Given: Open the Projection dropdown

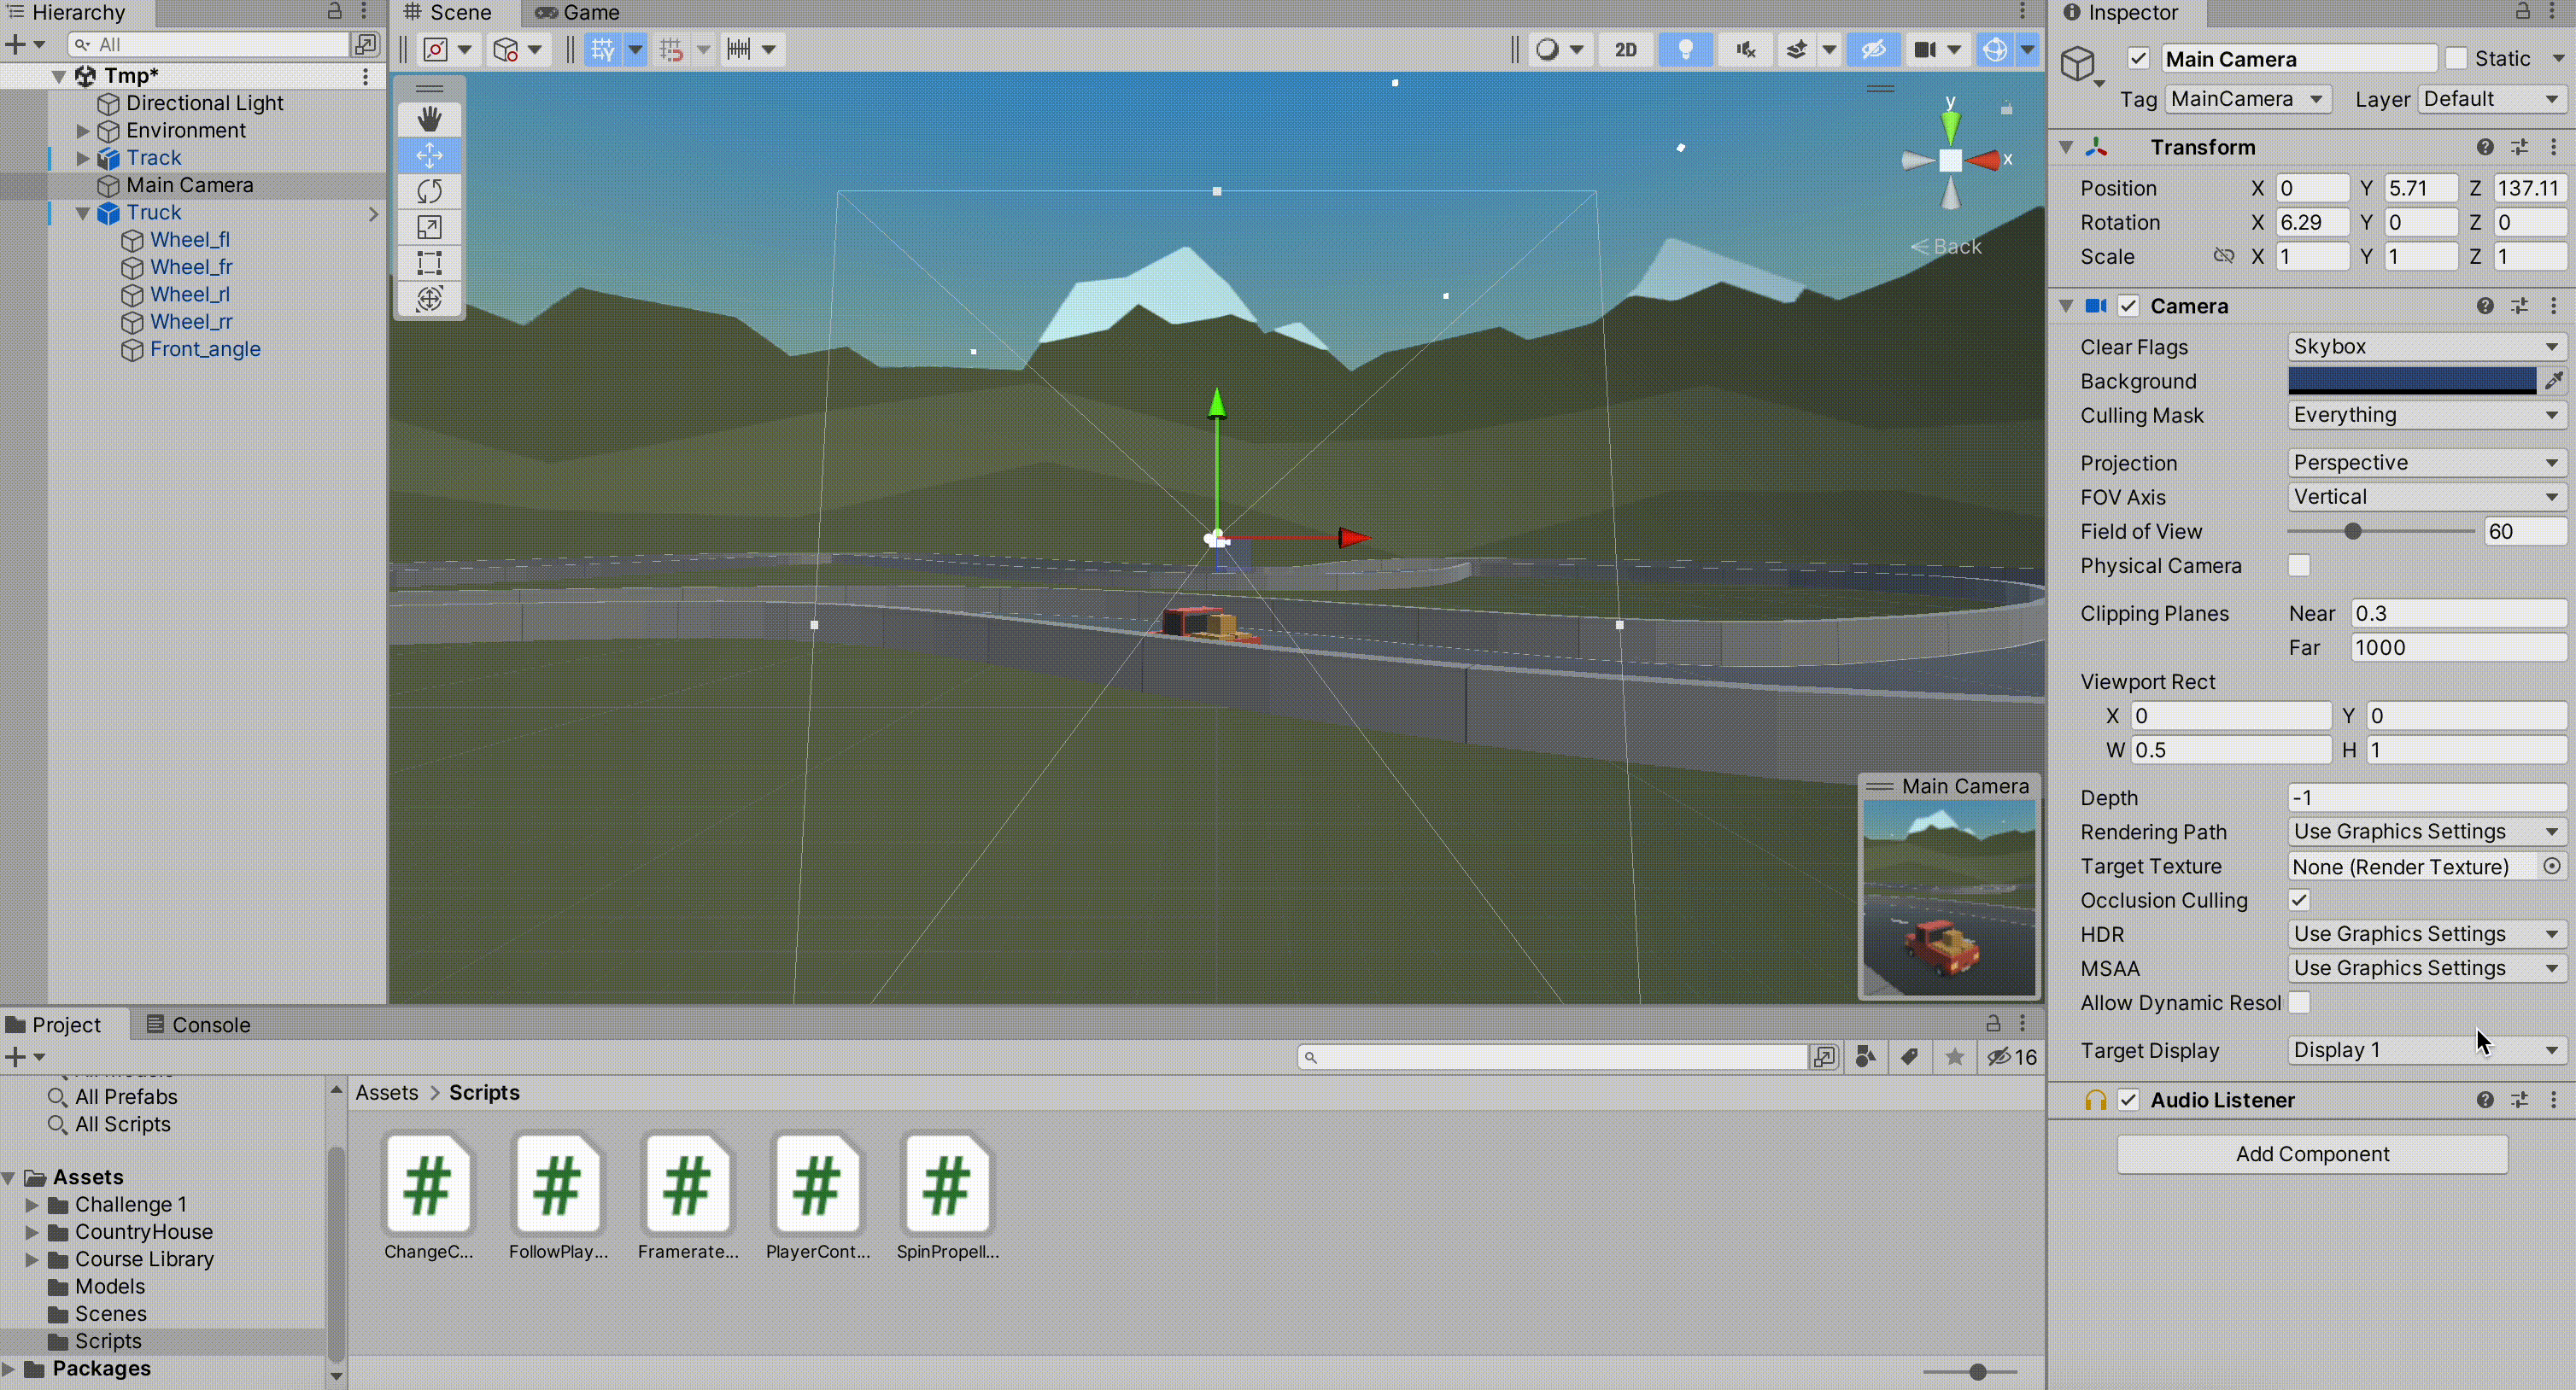Looking at the screenshot, I should click(2425, 463).
